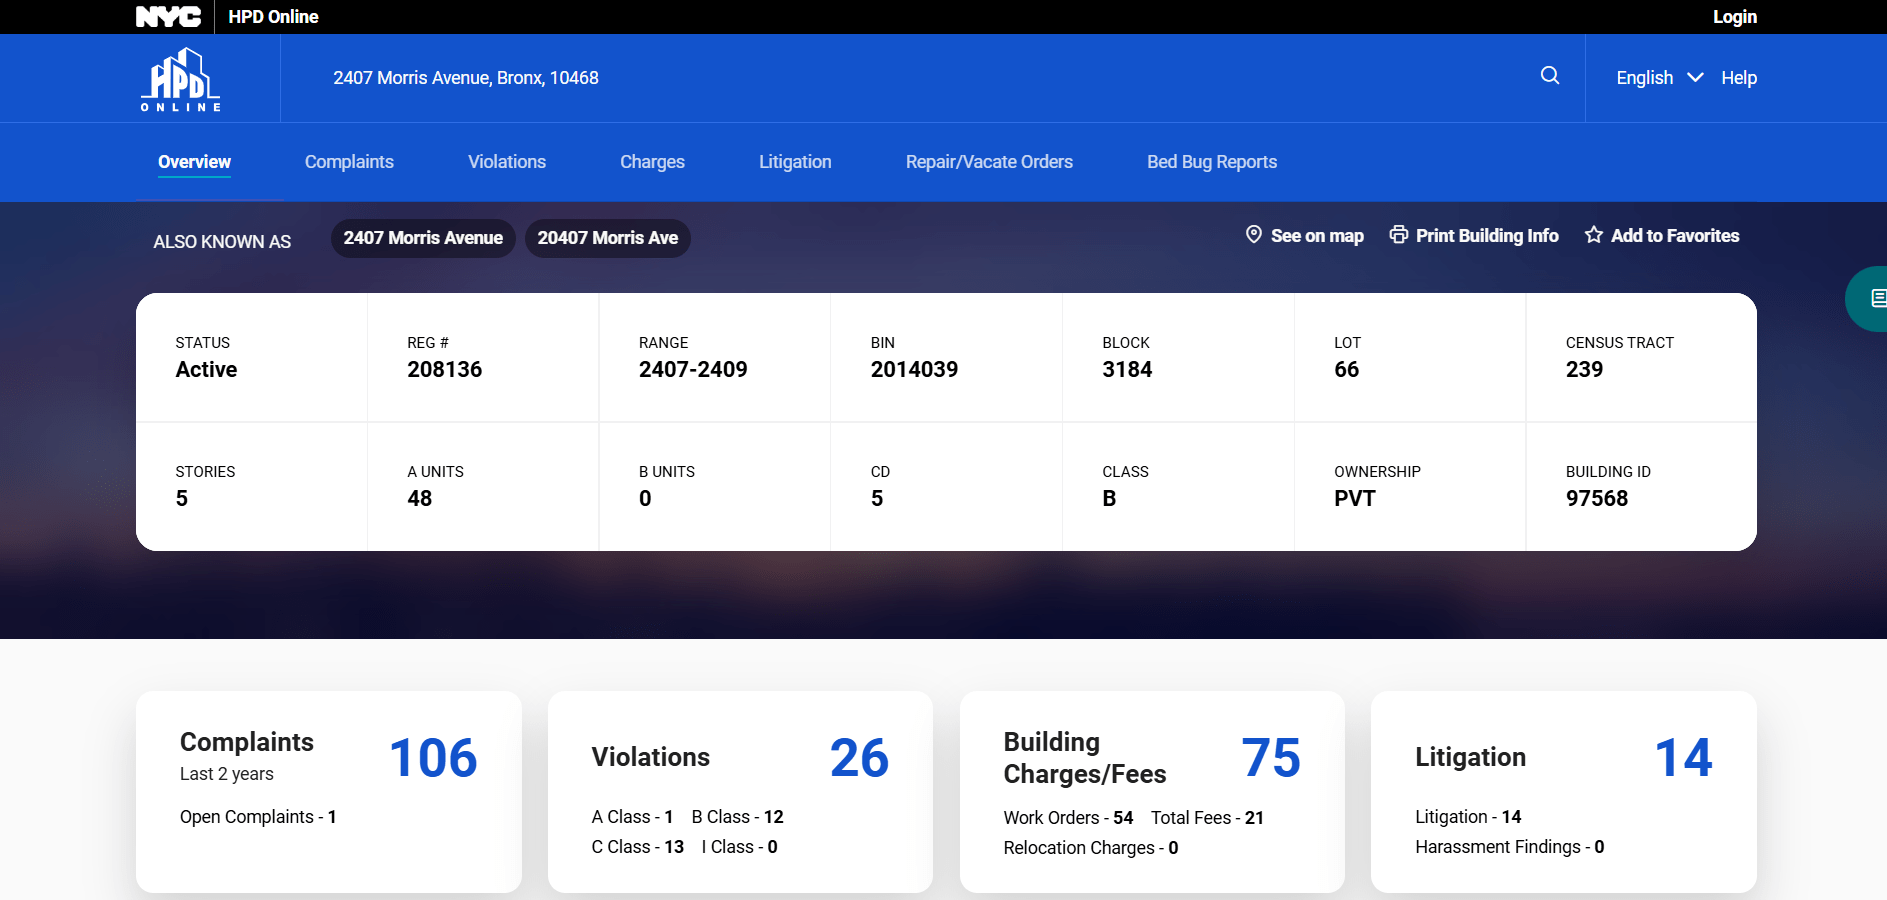
Task: Select the 20407 Morris Ave alias chip
Action: tap(607, 238)
